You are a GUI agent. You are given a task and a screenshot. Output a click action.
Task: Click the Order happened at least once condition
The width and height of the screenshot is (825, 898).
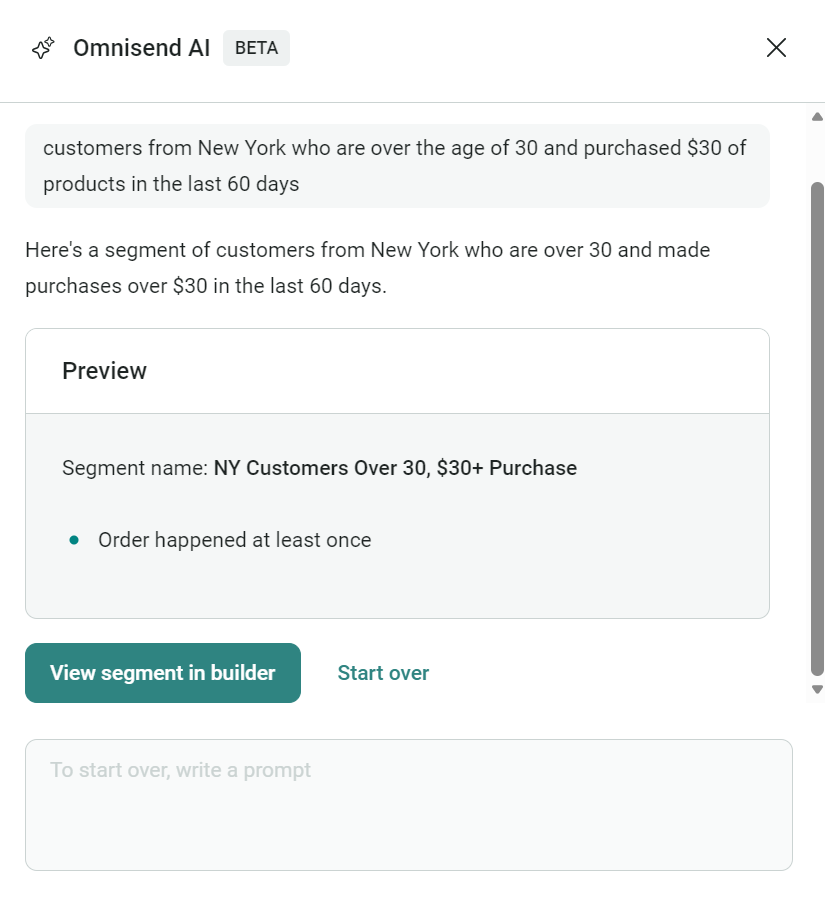(234, 539)
